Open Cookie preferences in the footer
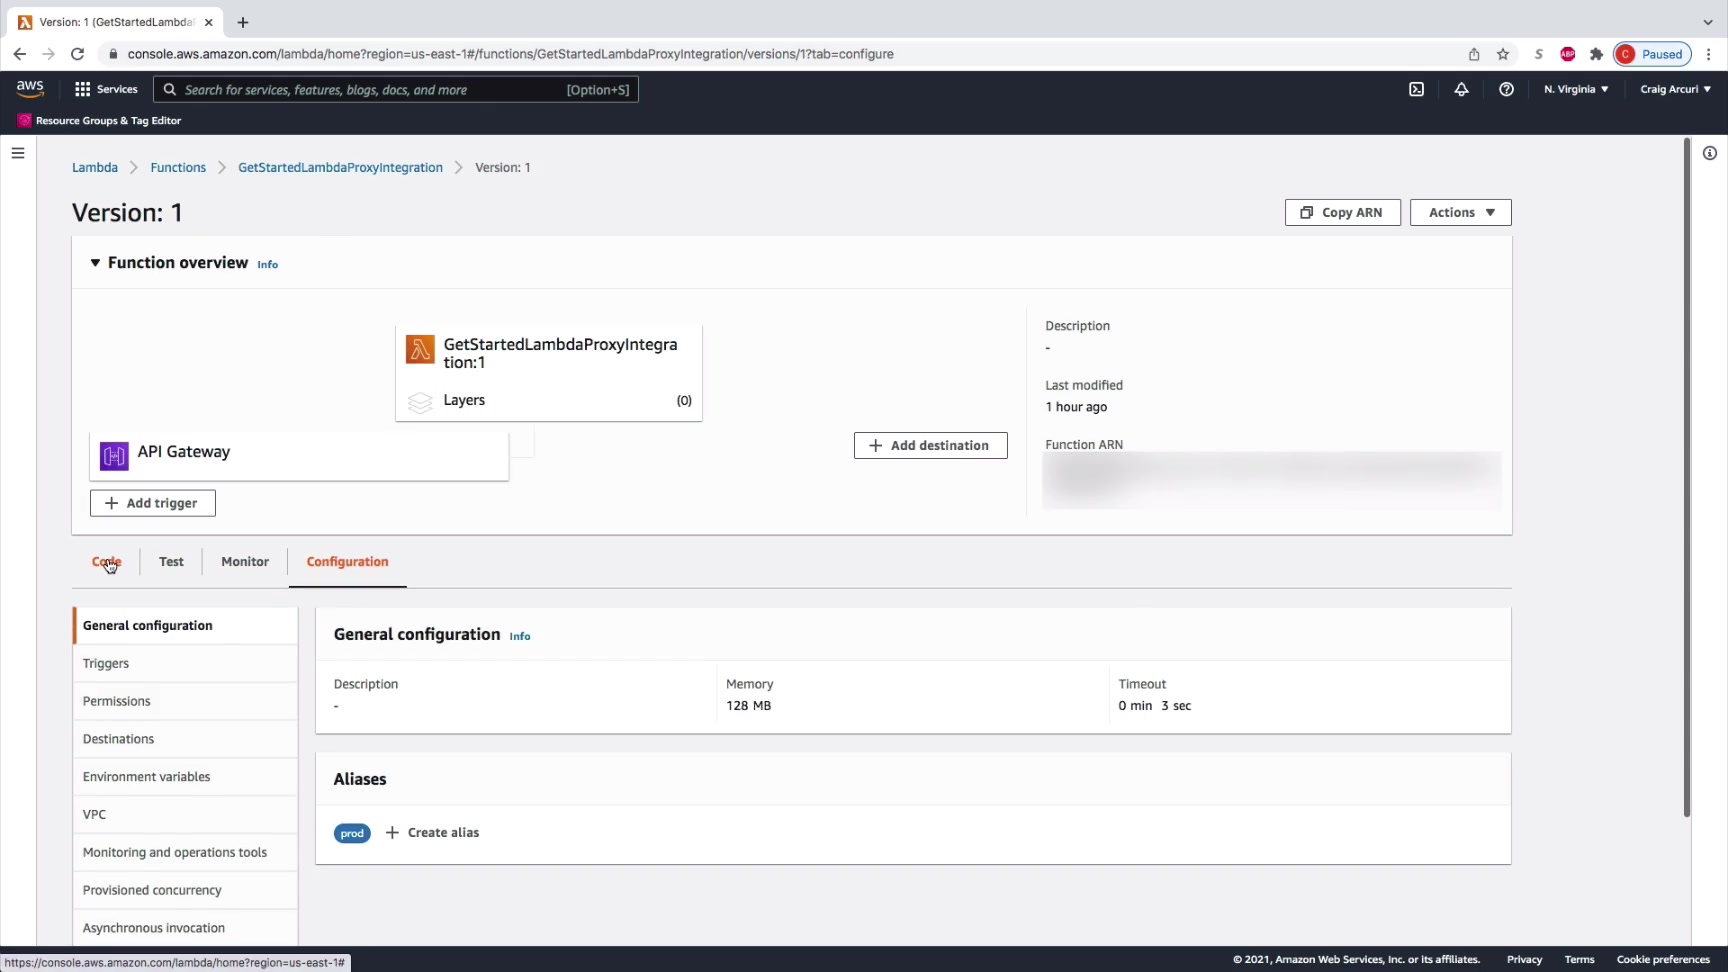 click(1663, 959)
